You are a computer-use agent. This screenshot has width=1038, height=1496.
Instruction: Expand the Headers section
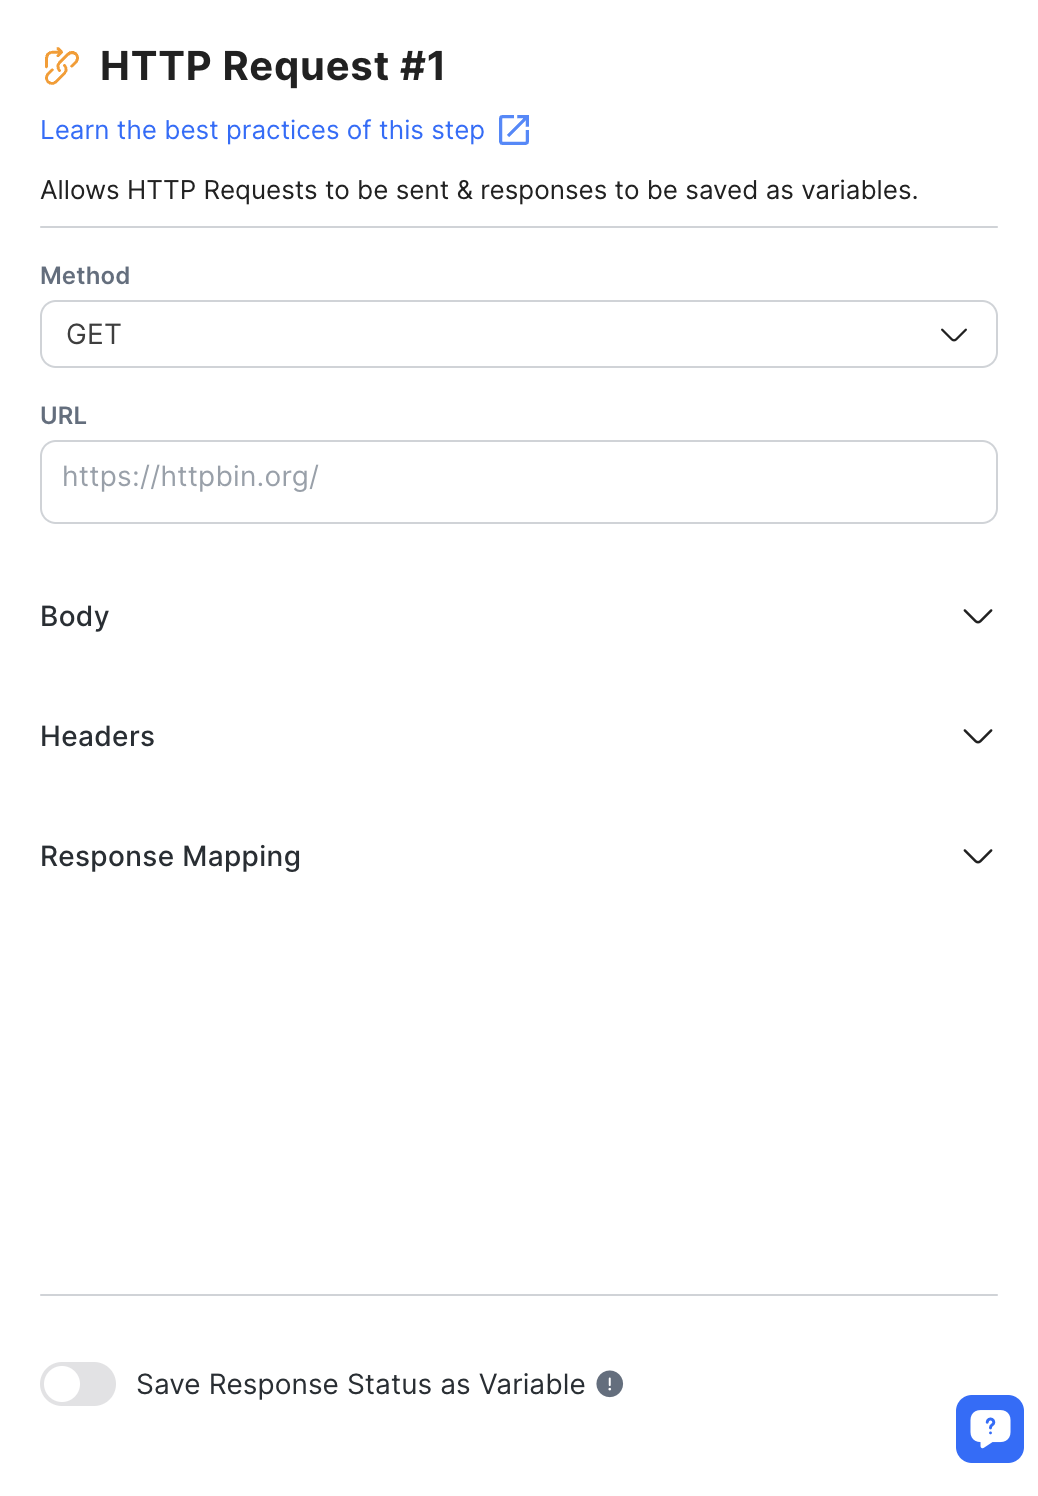point(98,737)
